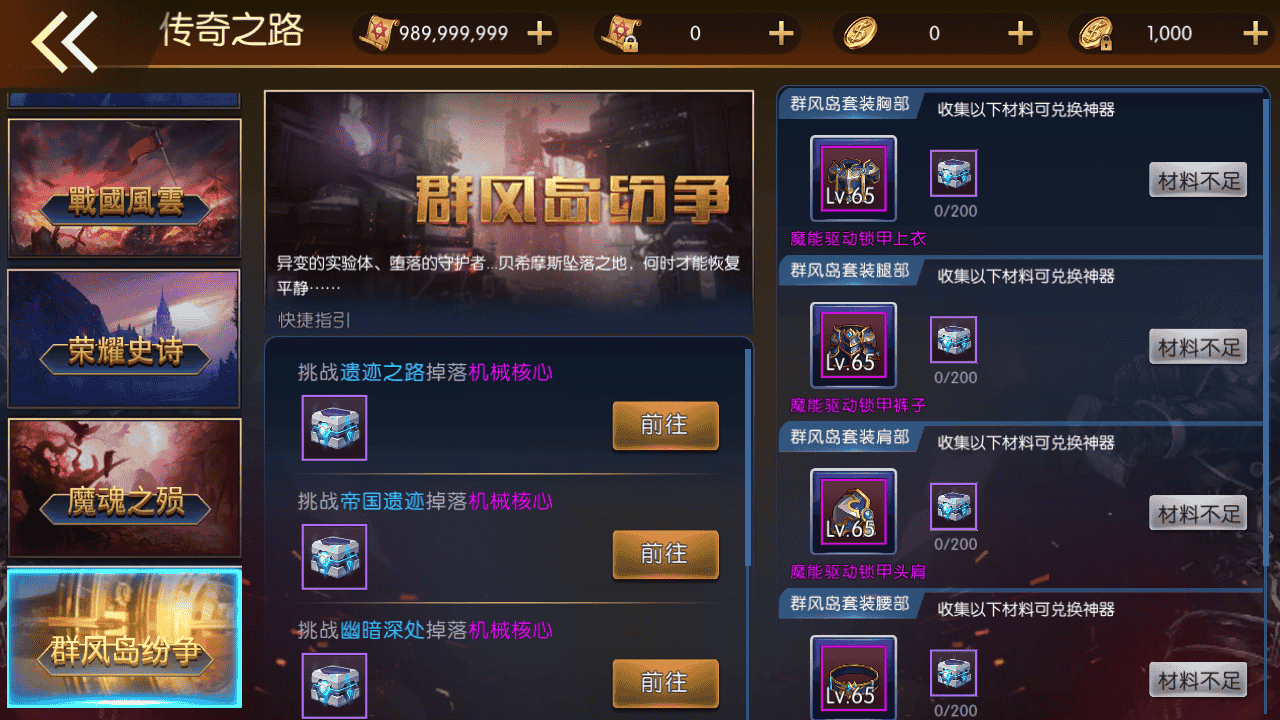Click 材料不足 button for 群风岛套装腿部
This screenshot has height=720, width=1280.
1198,347
